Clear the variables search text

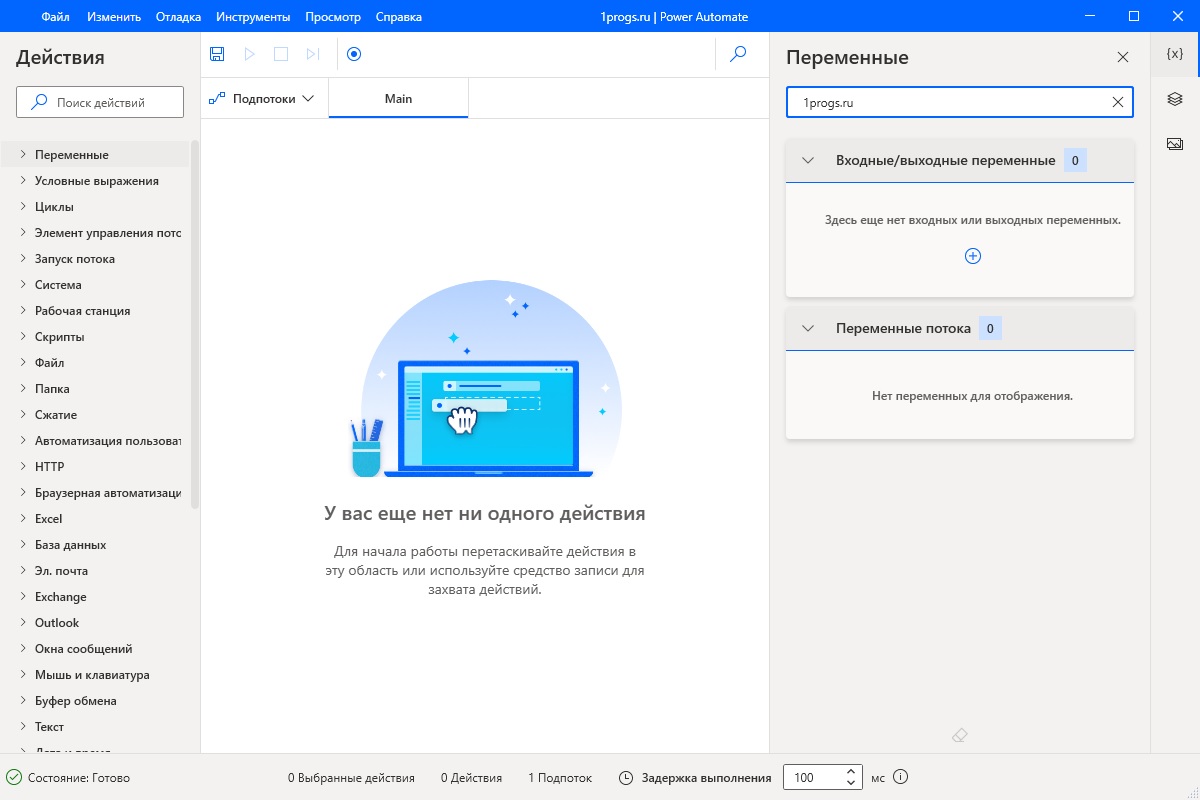coord(1118,102)
